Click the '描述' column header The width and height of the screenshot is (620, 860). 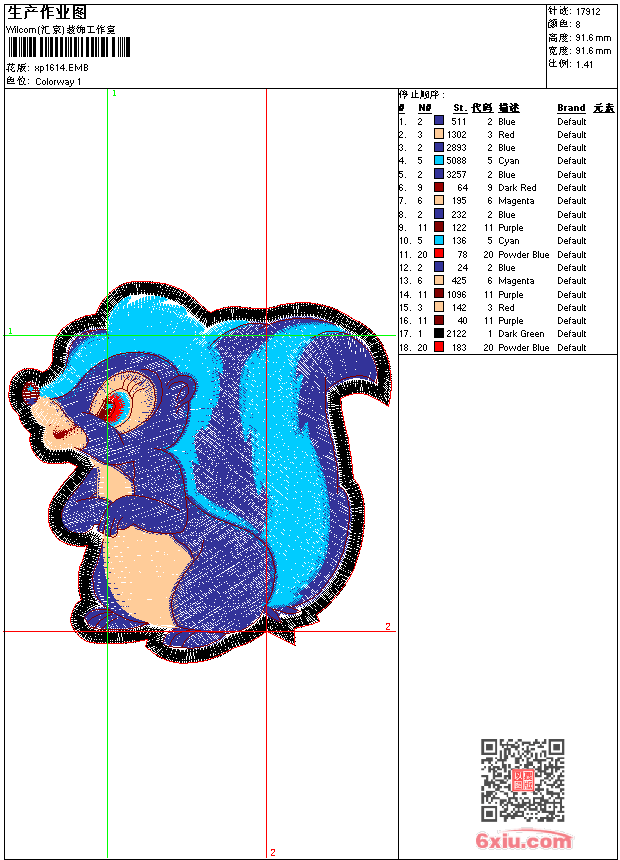(x=509, y=108)
